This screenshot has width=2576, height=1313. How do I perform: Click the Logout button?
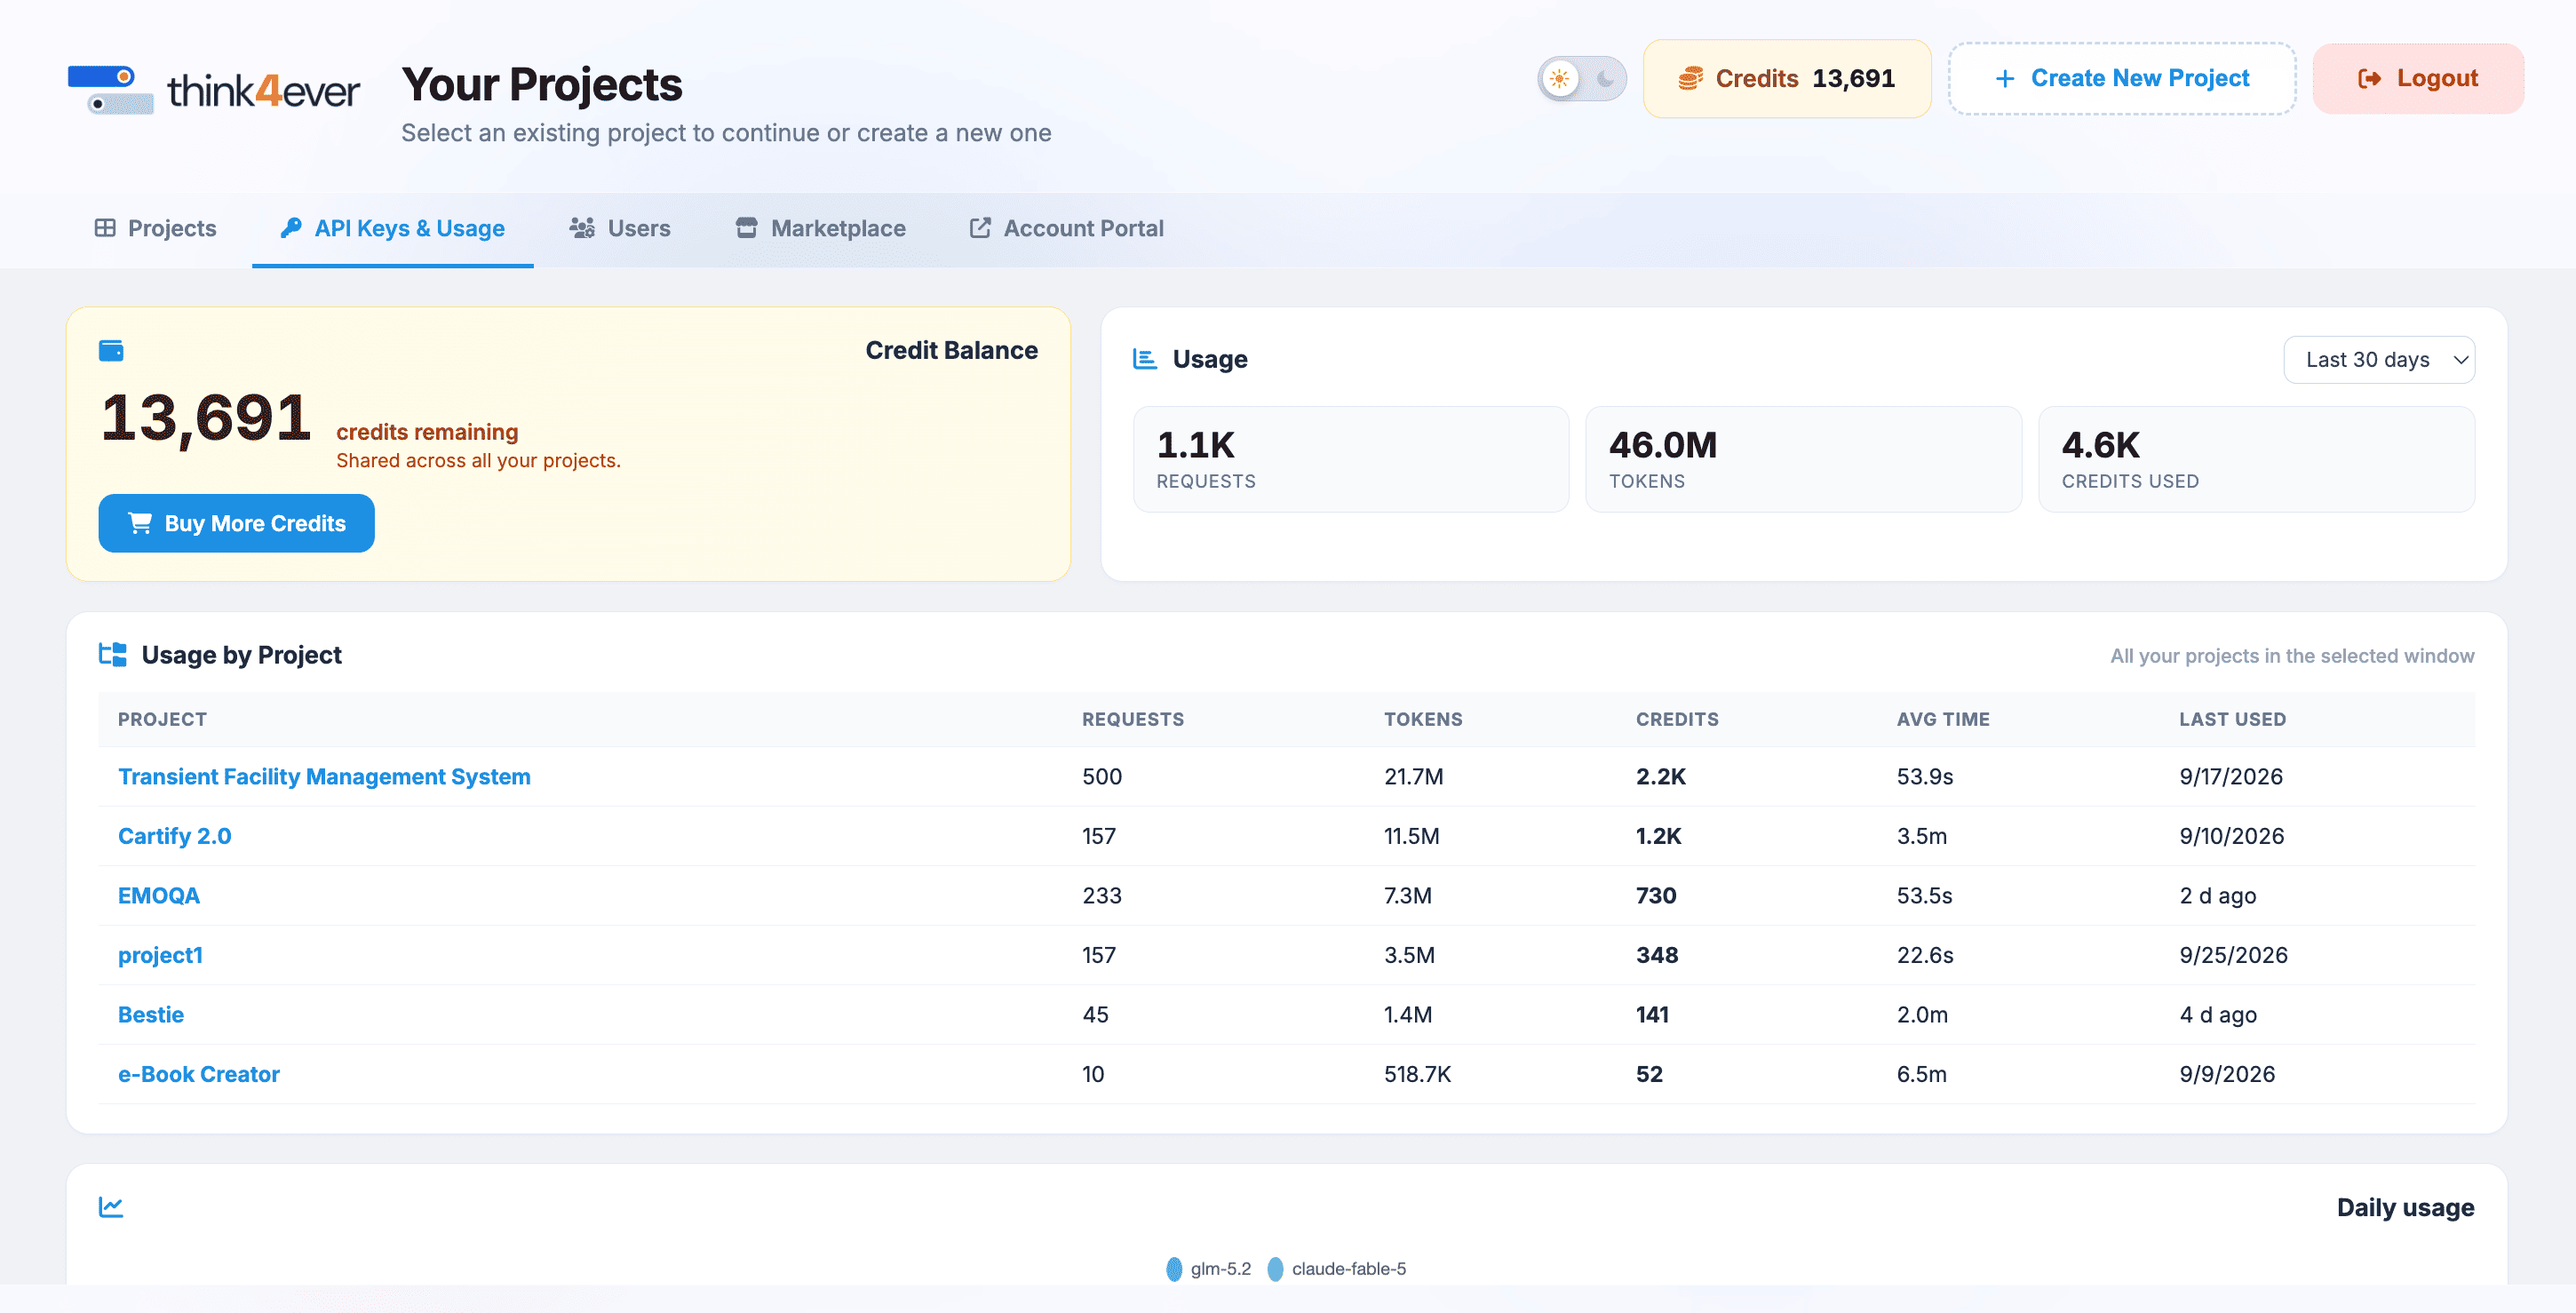coord(2418,78)
